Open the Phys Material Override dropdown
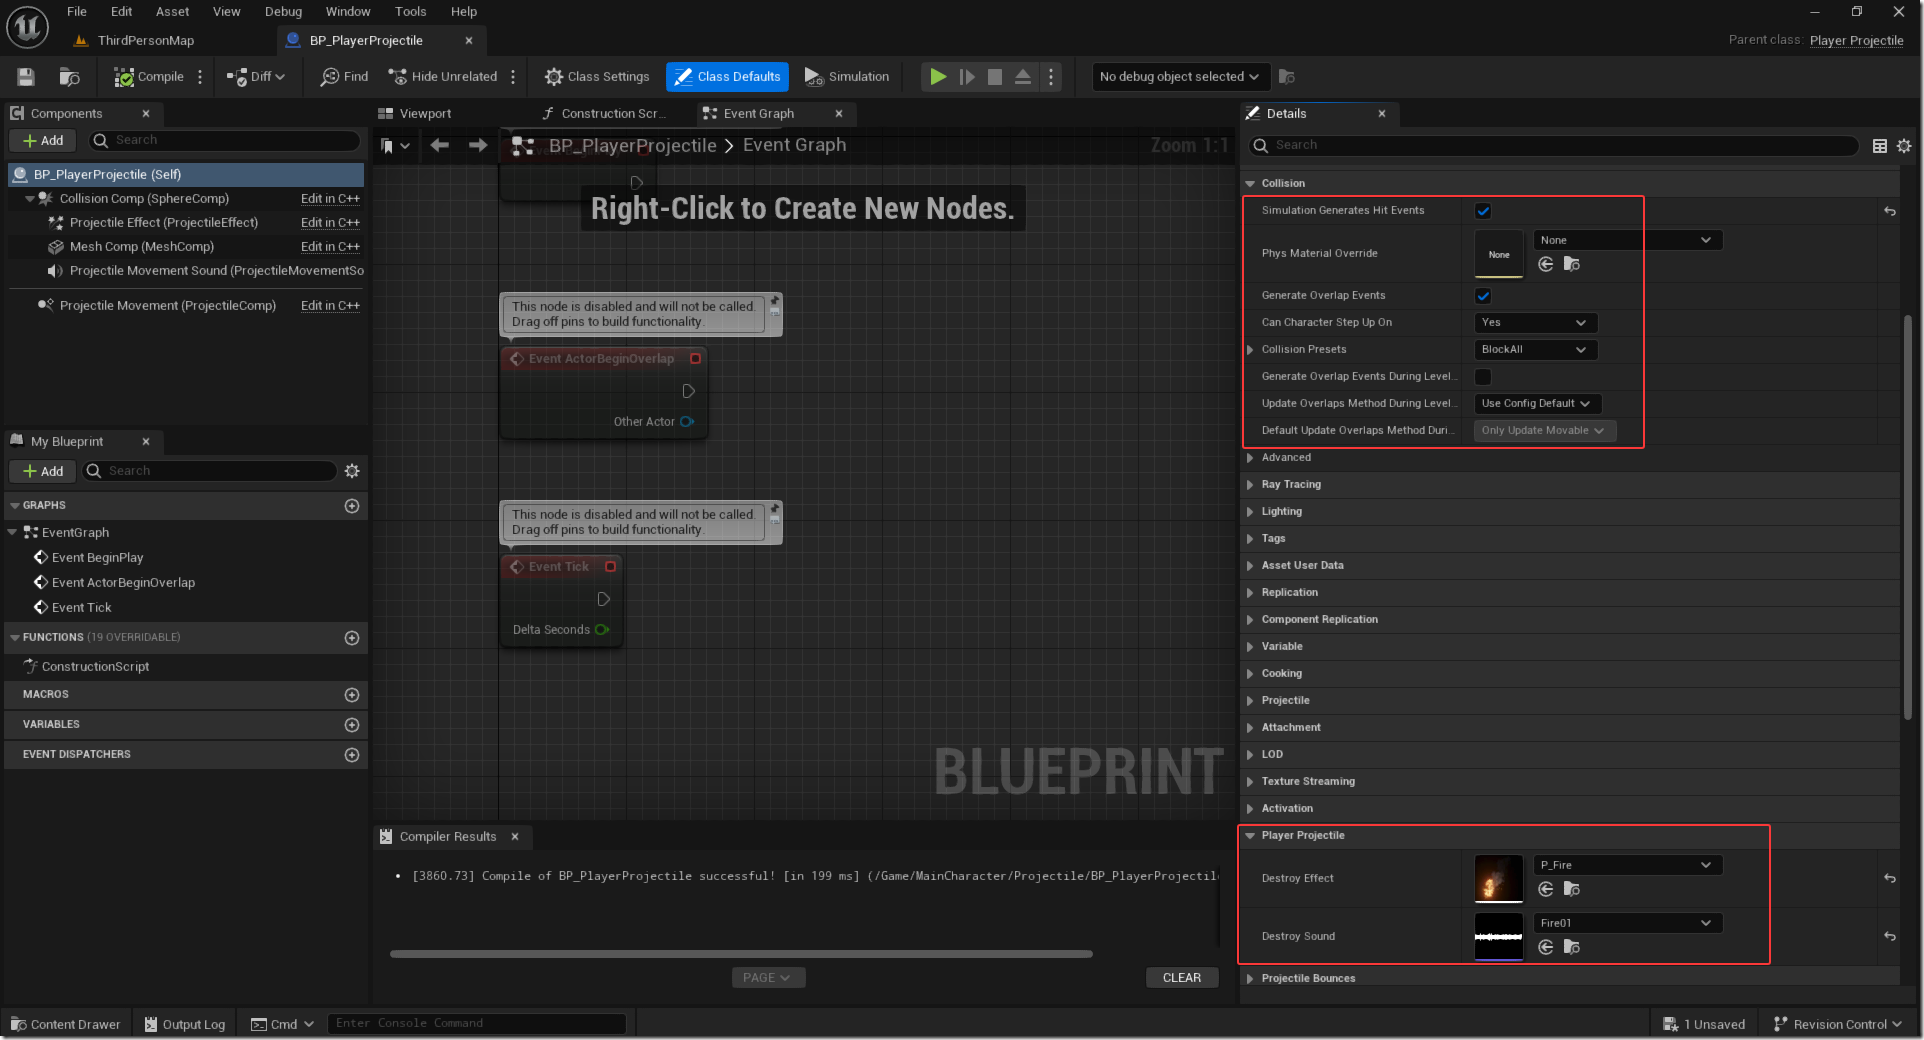Image resolution: width=1924 pixels, height=1040 pixels. [1627, 240]
